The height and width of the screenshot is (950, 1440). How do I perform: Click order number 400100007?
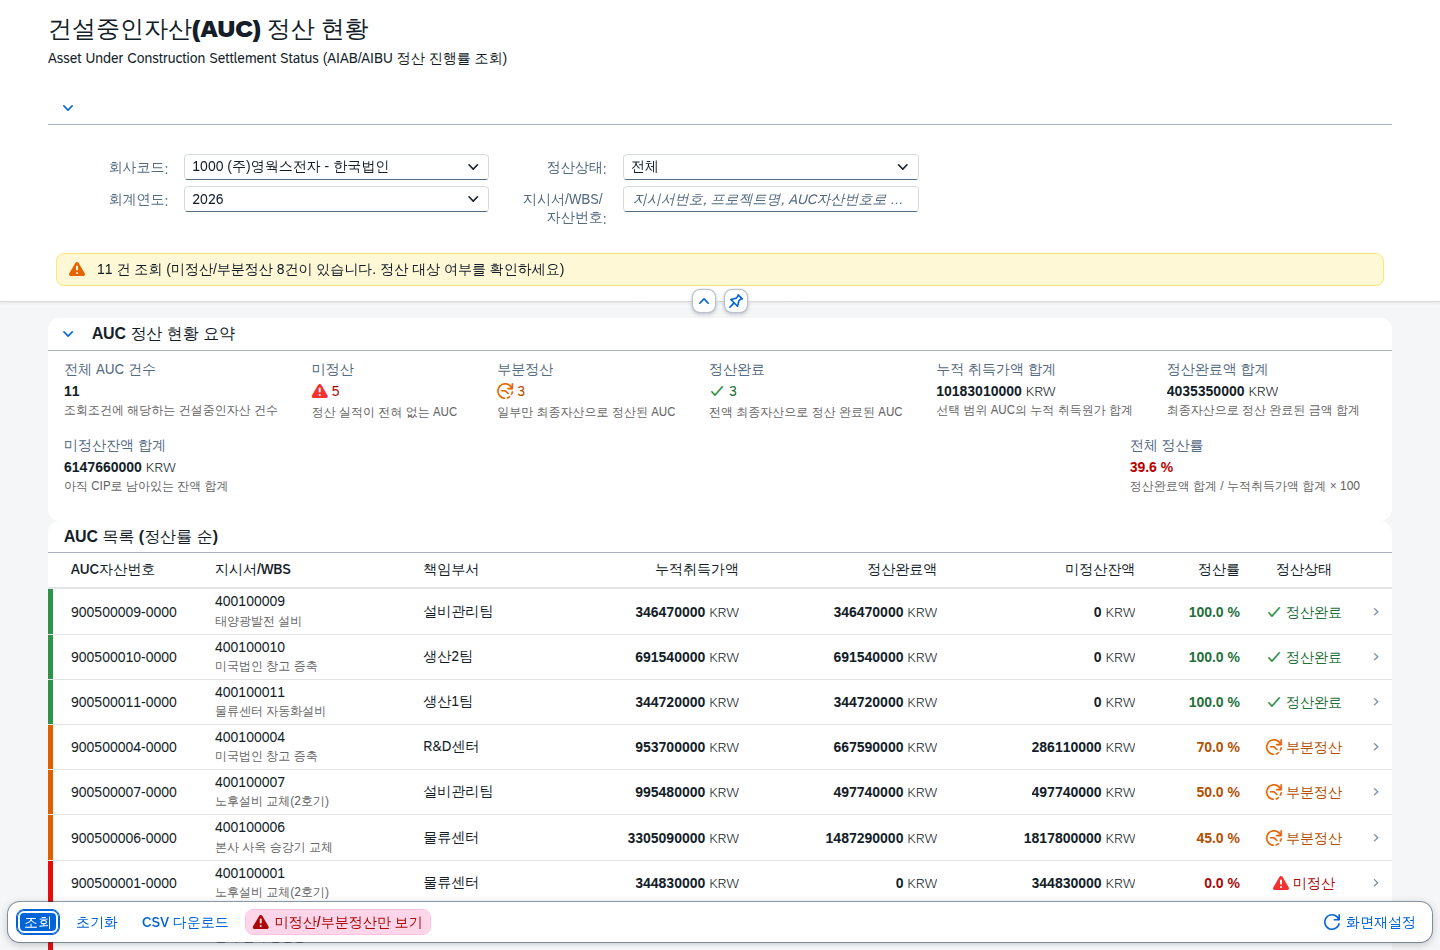click(x=250, y=782)
